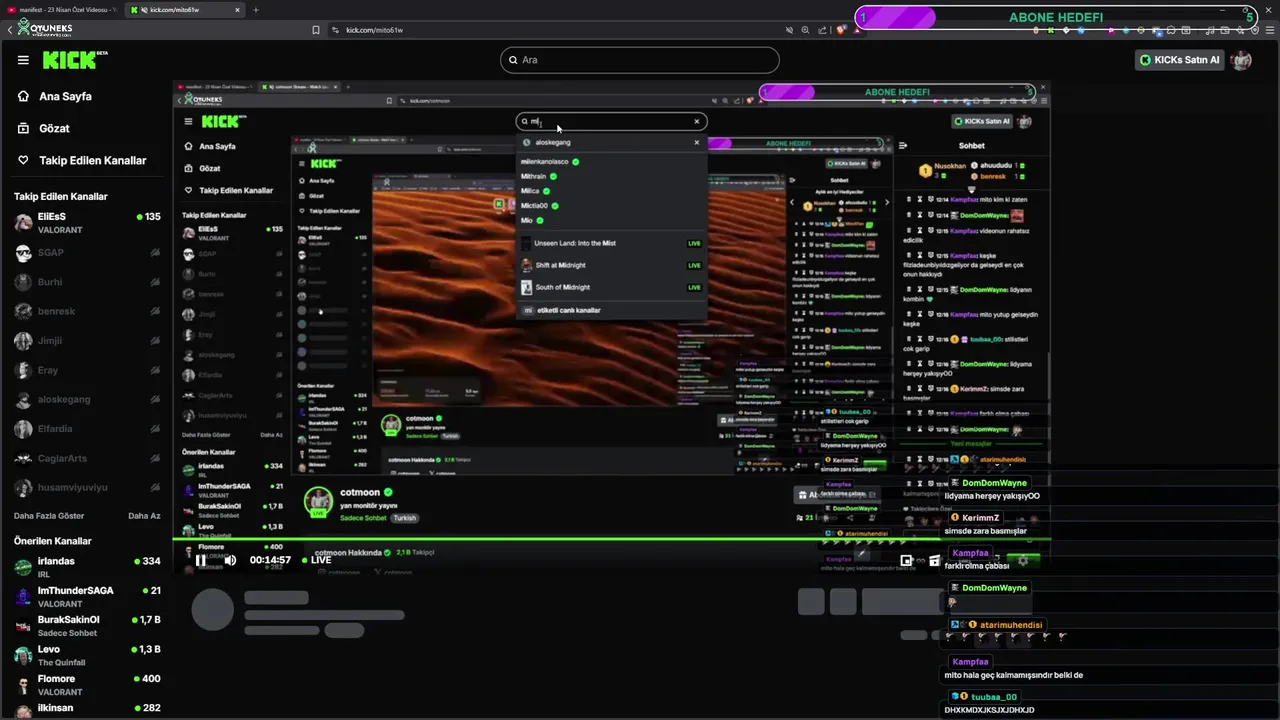Focus the Ara search field

[639, 60]
